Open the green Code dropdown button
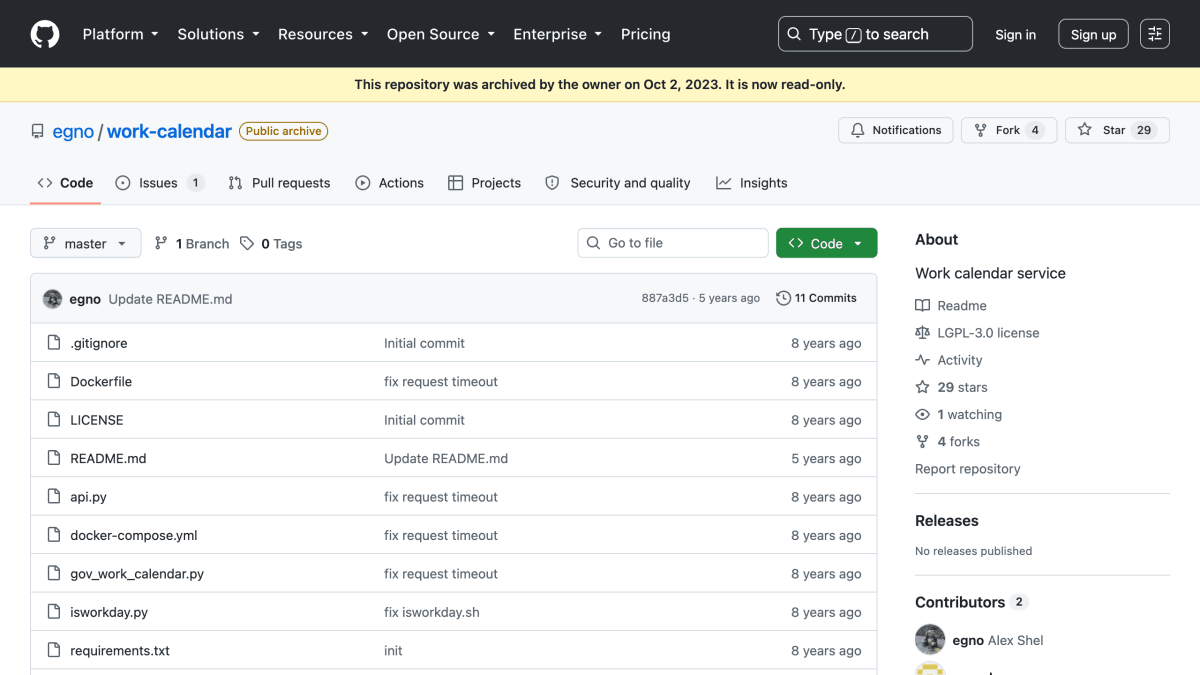The width and height of the screenshot is (1200, 675). tap(826, 243)
